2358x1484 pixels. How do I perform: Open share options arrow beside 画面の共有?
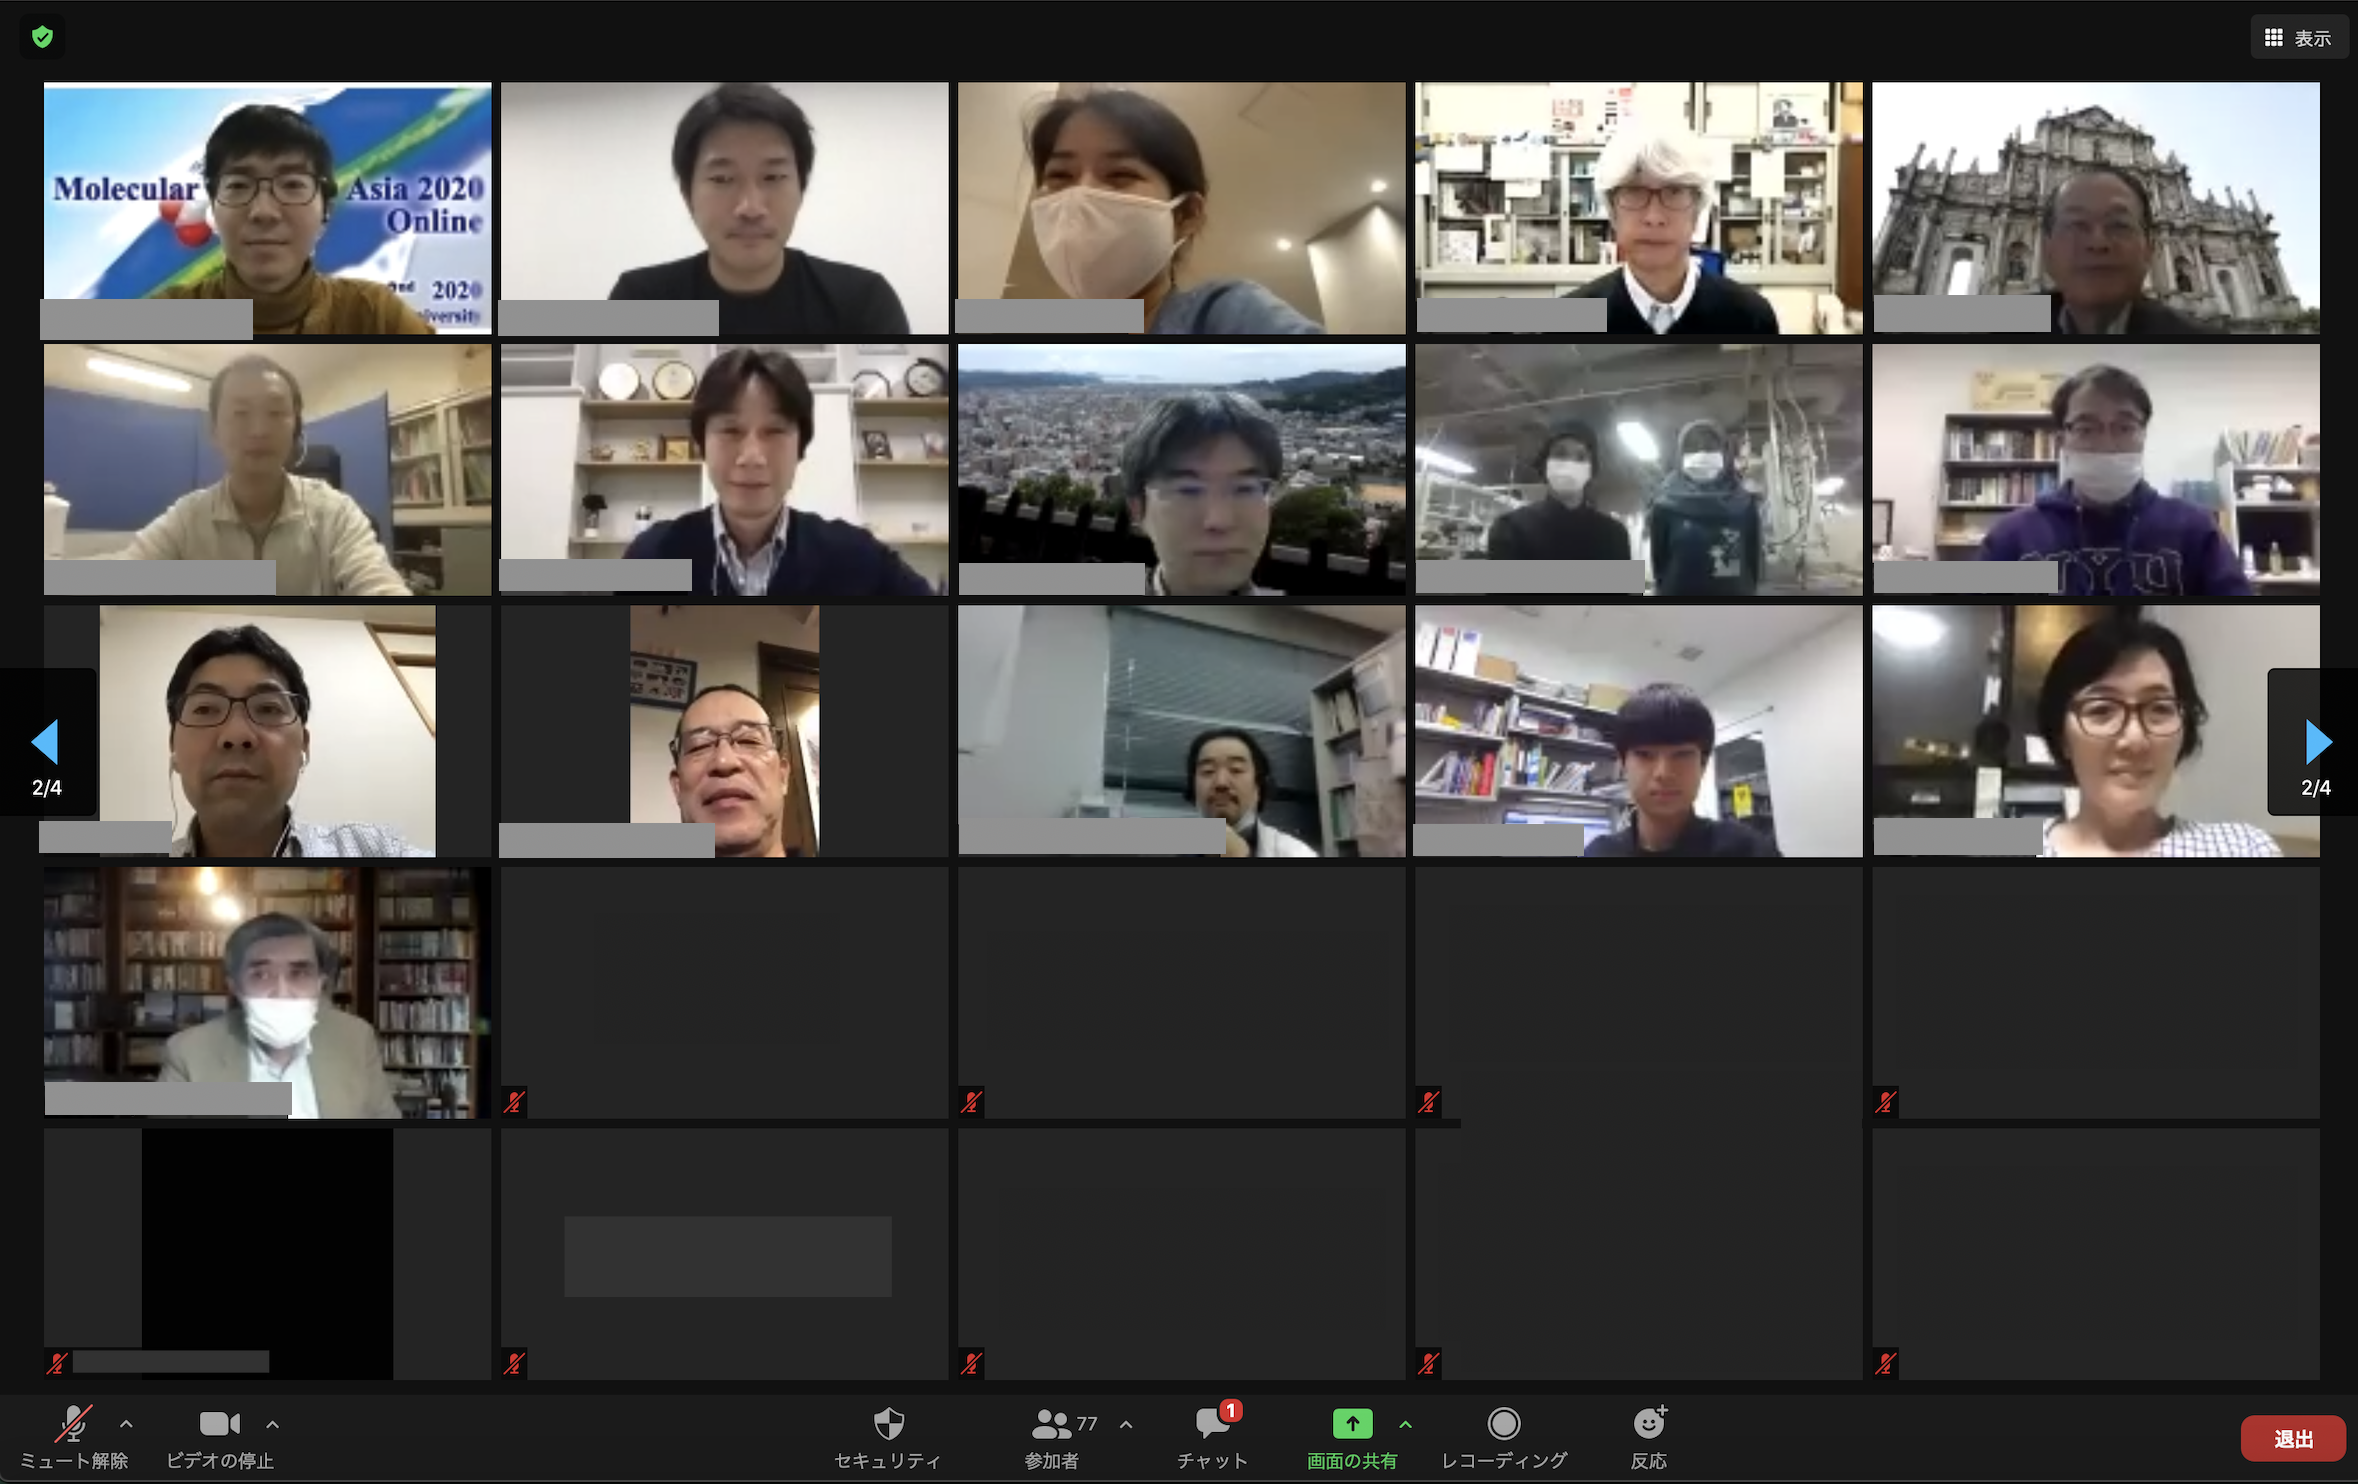pyautogui.click(x=1405, y=1424)
